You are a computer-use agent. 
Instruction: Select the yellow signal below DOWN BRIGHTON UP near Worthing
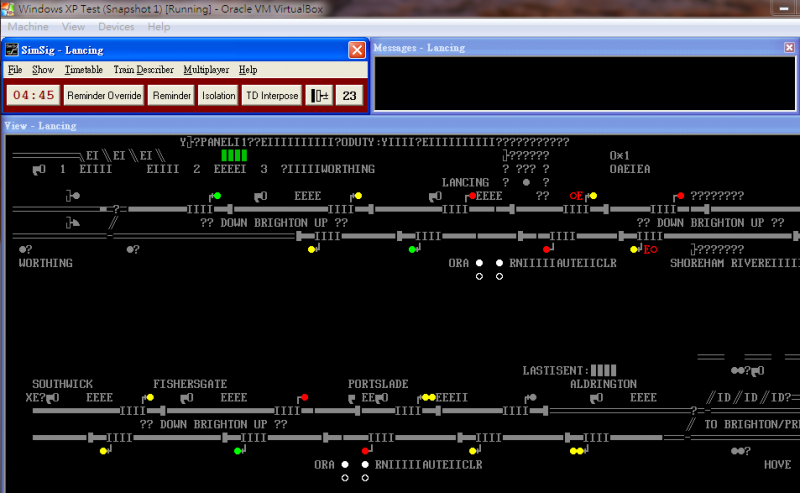311,250
